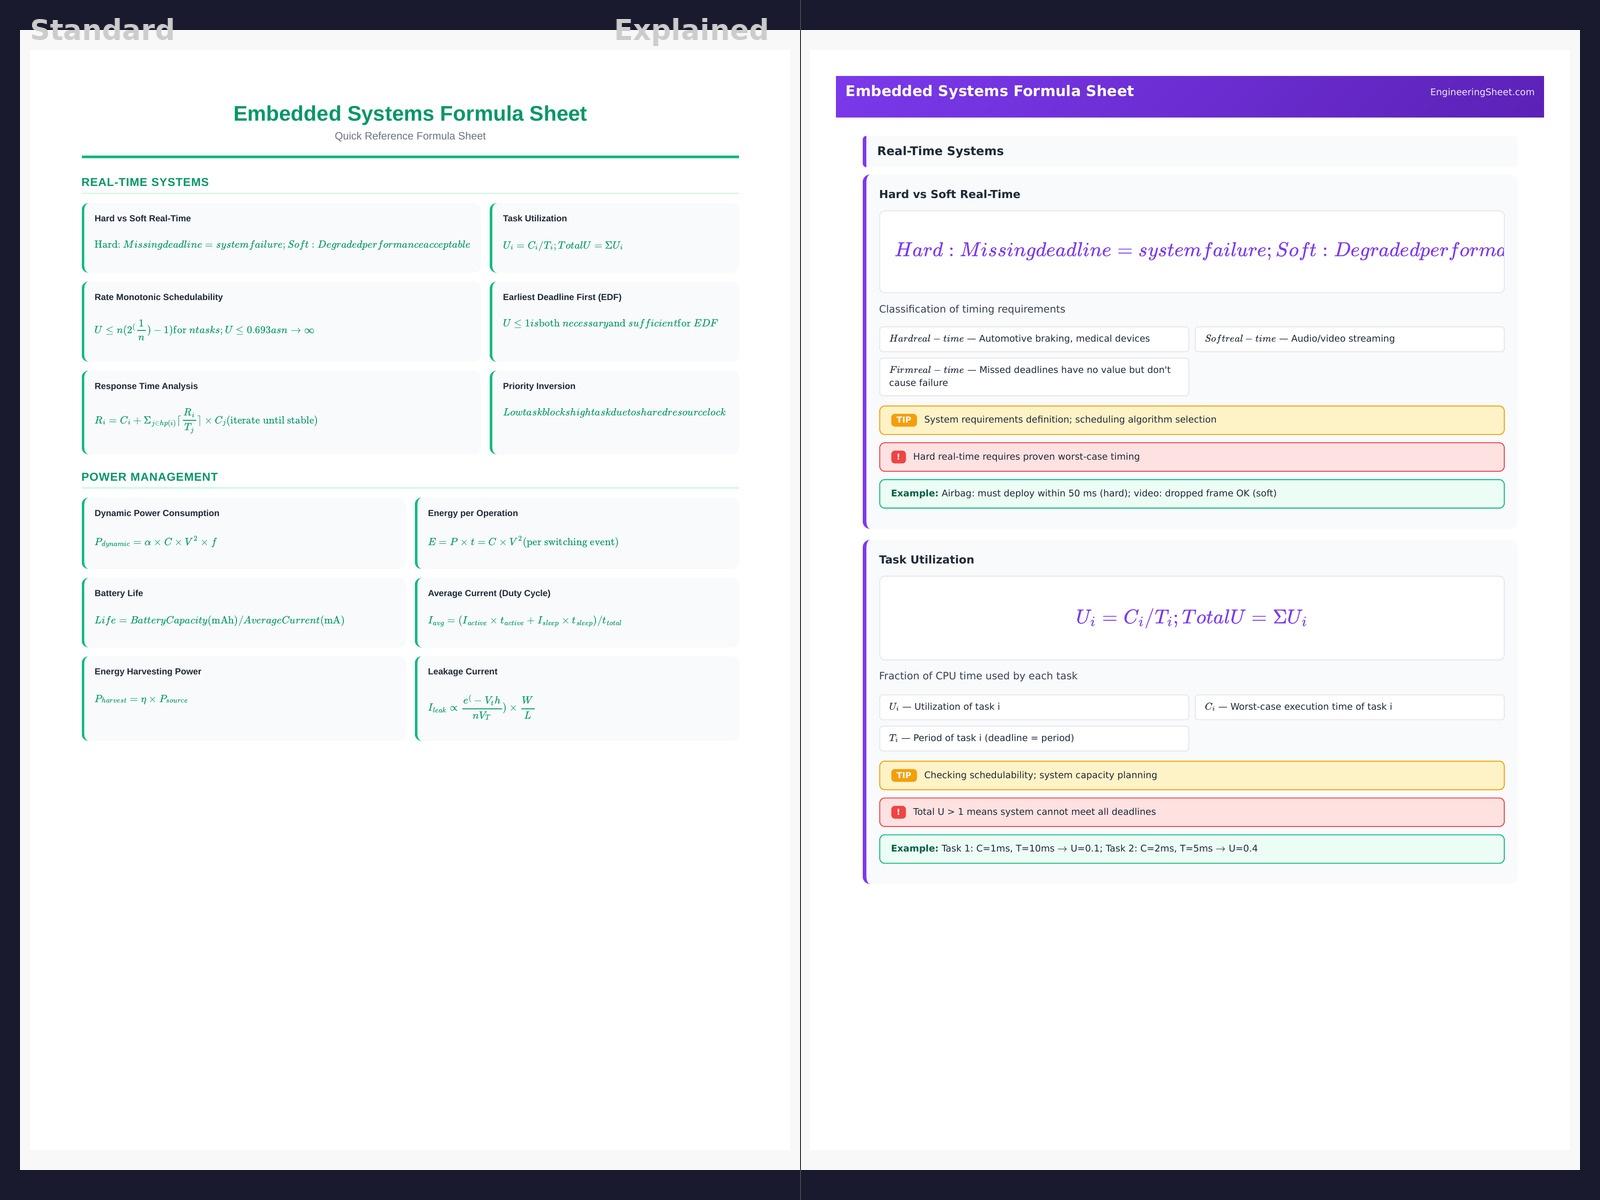This screenshot has width=1600, height=1200.
Task: Click the TIP badge about checking schedulability
Action: (x=903, y=776)
